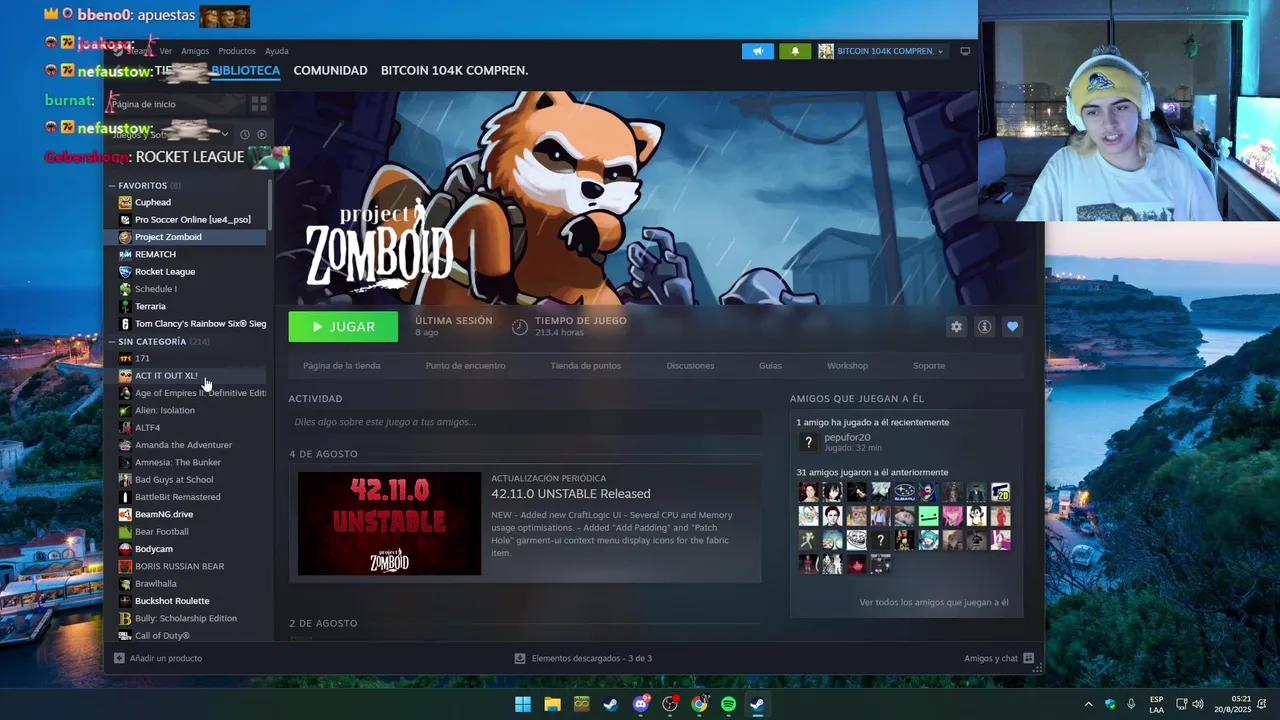Image resolution: width=1280 pixels, height=720 pixels.
Task: Open Soporte tab
Action: pyautogui.click(x=929, y=366)
